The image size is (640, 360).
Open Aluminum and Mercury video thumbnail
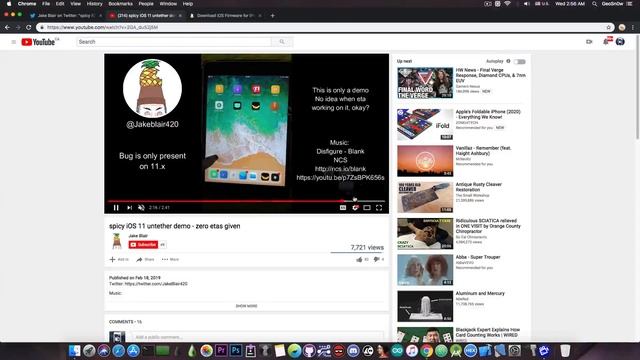click(x=425, y=306)
